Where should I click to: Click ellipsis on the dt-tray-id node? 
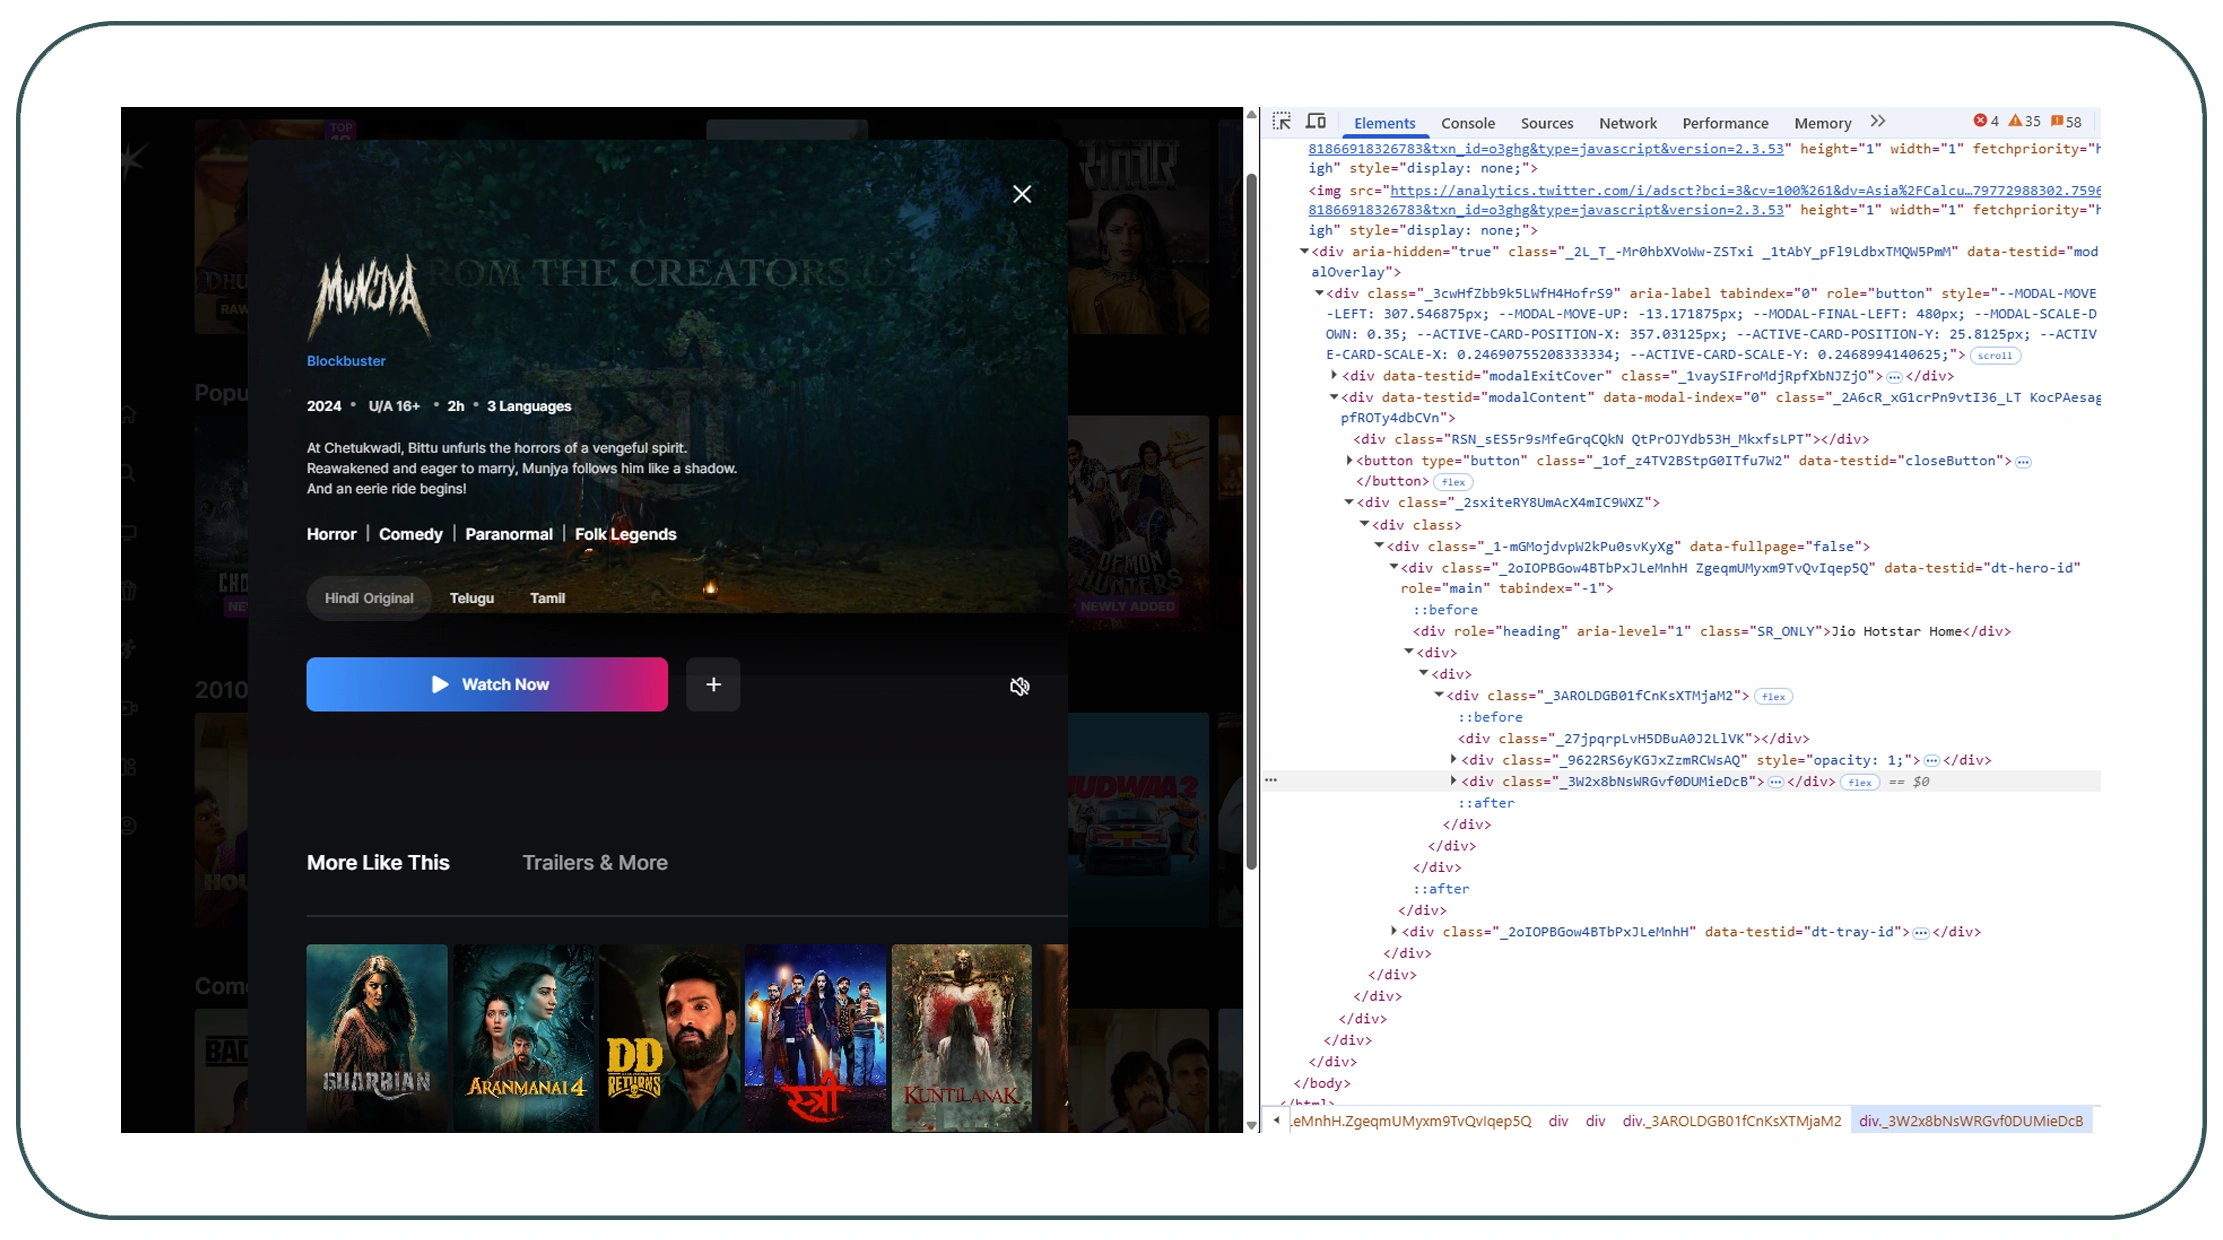click(x=1920, y=932)
